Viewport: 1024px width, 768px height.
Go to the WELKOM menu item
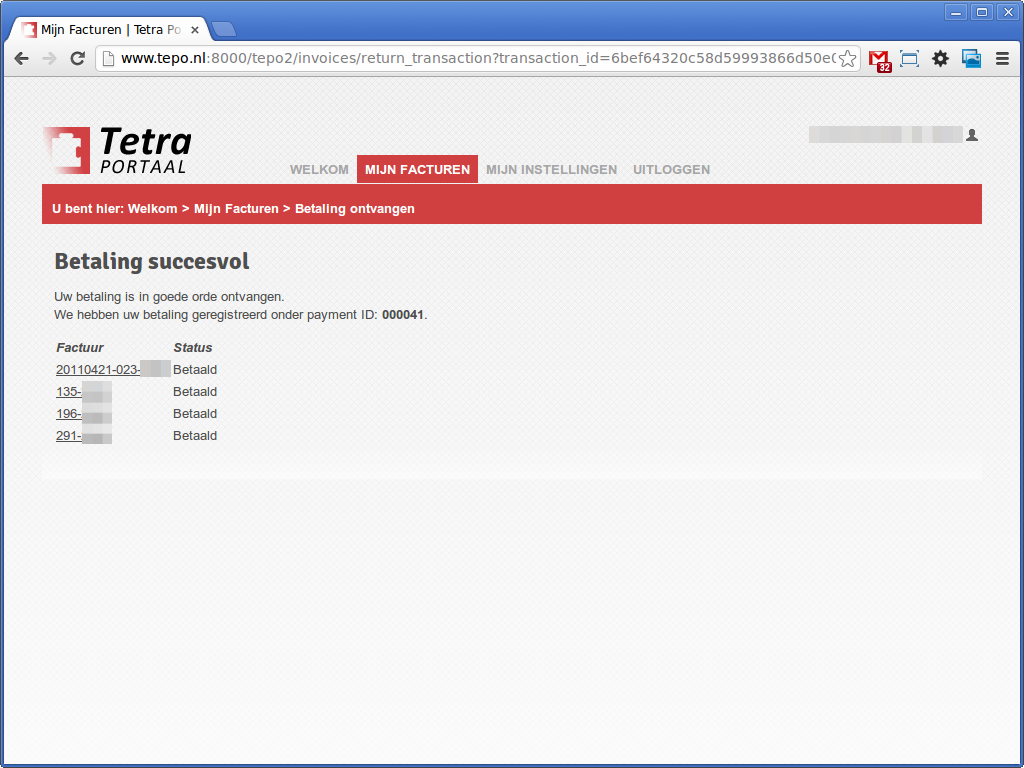pyautogui.click(x=319, y=170)
